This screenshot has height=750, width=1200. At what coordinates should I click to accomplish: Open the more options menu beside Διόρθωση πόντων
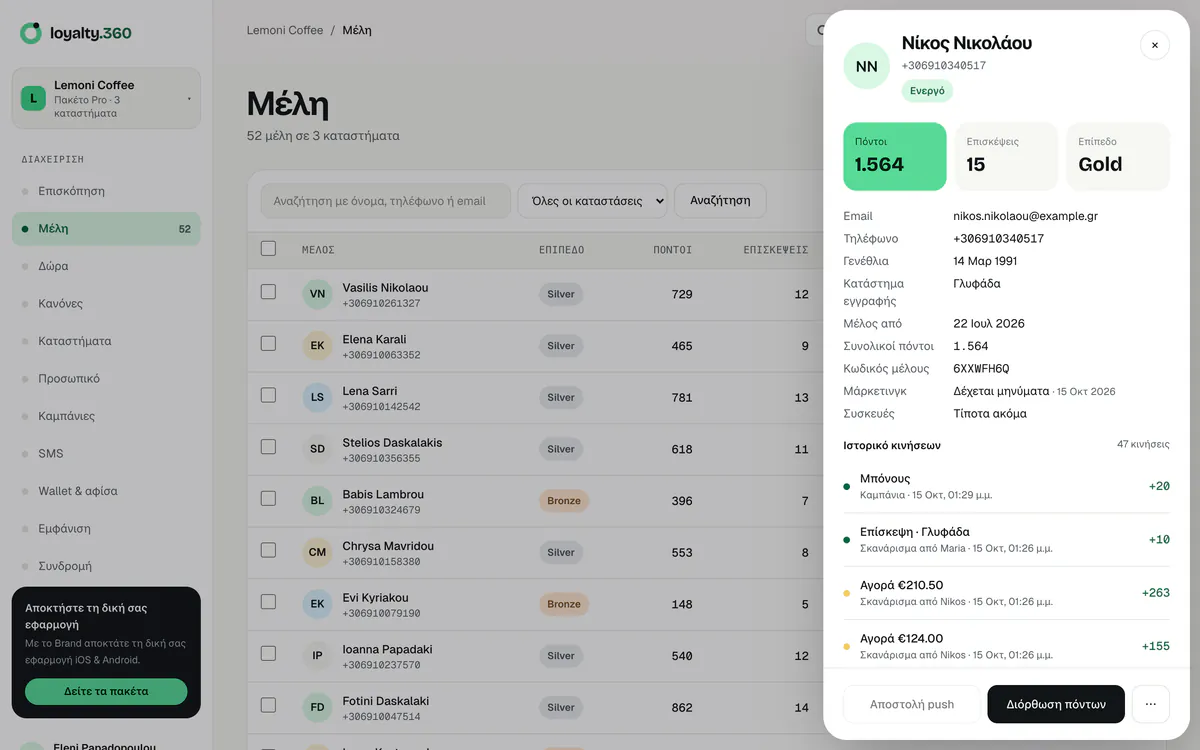click(1150, 704)
